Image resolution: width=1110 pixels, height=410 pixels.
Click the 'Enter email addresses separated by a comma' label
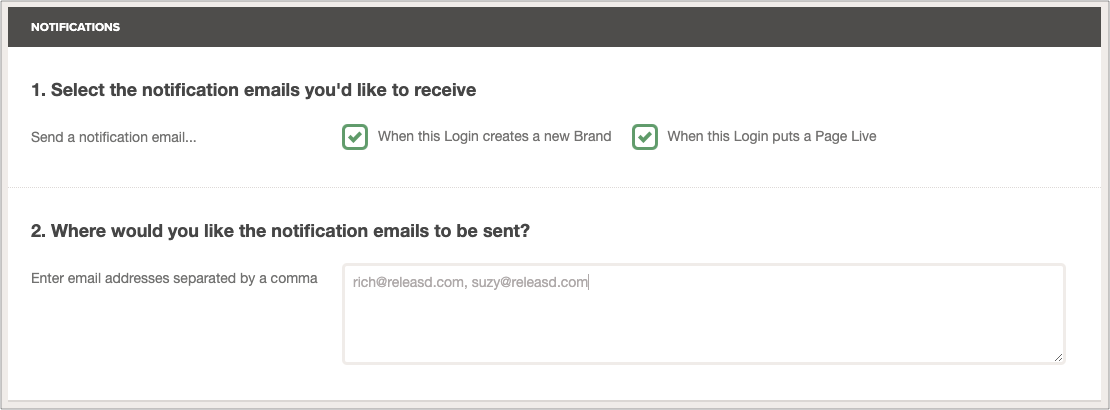tap(174, 278)
